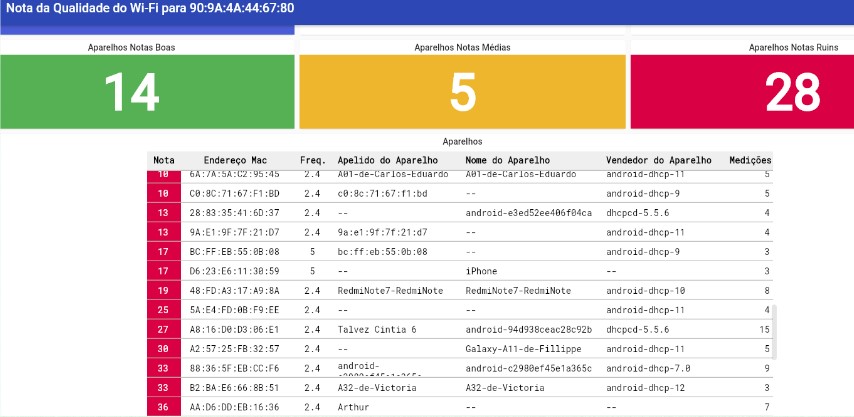The height and width of the screenshot is (417, 854).
Task: Select the Aparelhos Notas Ruins label
Action: coord(793,47)
